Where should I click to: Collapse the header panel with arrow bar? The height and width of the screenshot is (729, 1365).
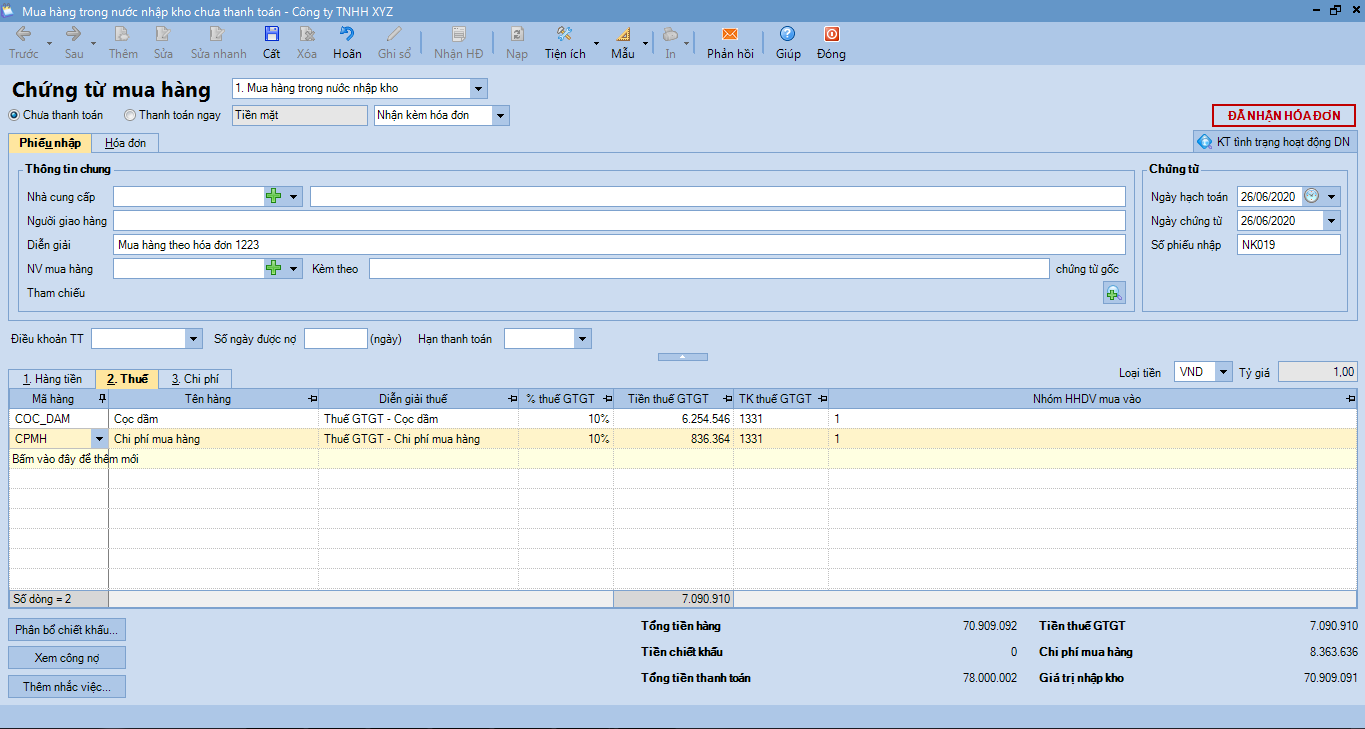[x=683, y=356]
